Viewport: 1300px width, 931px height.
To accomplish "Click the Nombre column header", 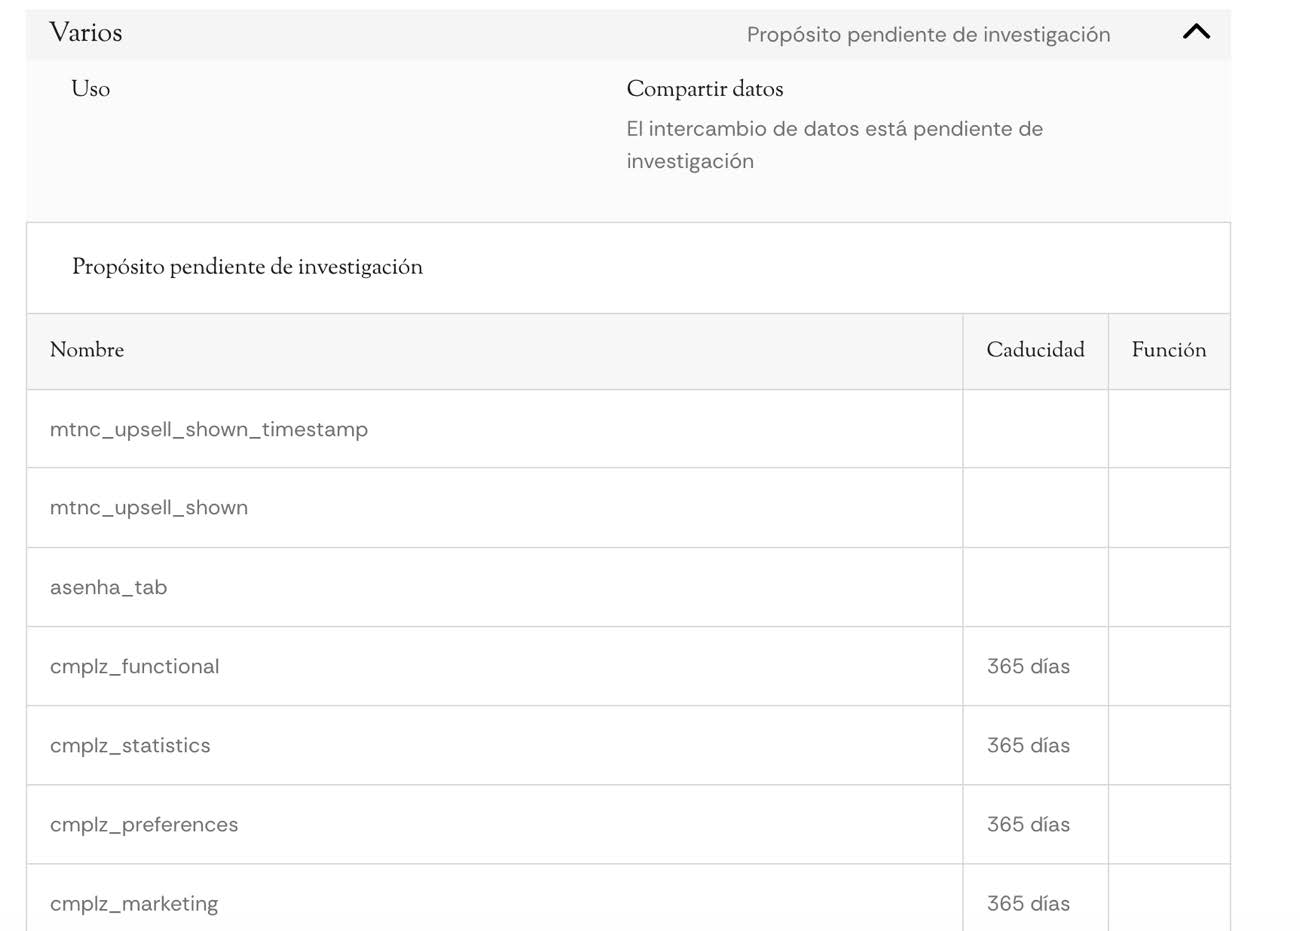I will pos(87,350).
